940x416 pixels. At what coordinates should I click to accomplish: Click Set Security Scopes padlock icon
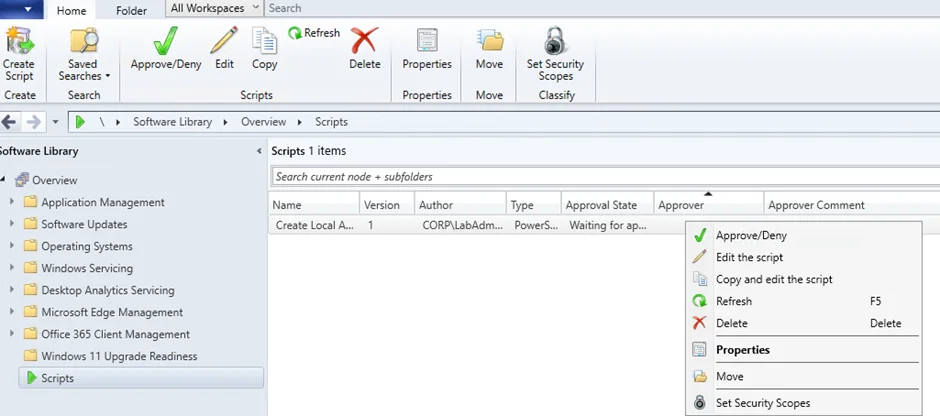(555, 42)
